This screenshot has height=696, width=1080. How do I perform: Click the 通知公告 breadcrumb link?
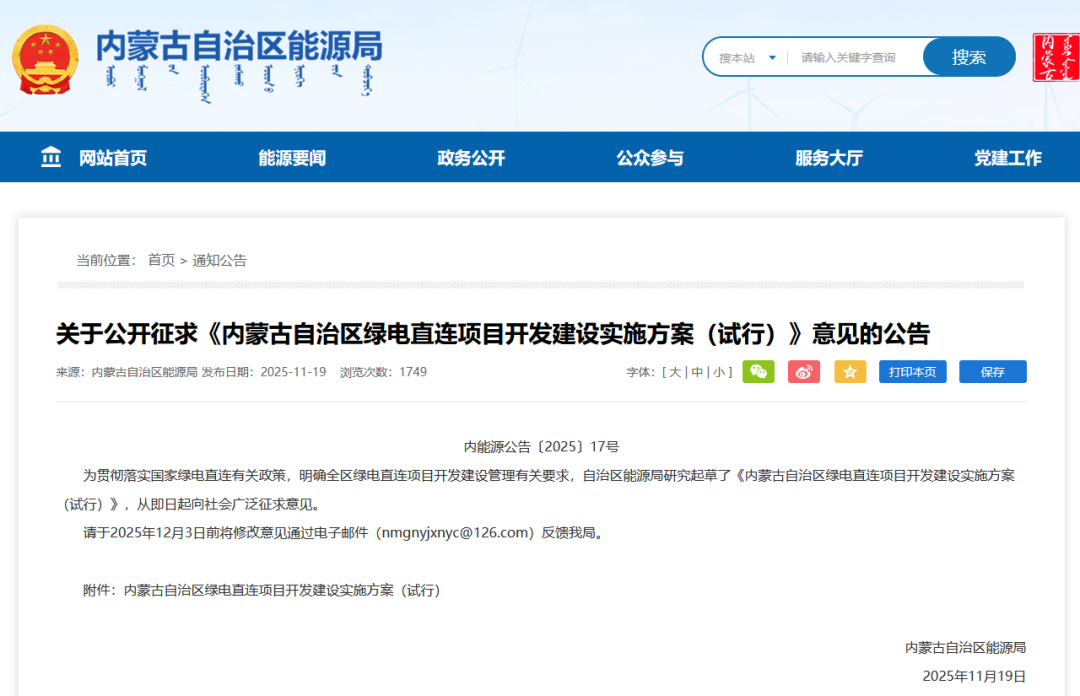(220, 261)
